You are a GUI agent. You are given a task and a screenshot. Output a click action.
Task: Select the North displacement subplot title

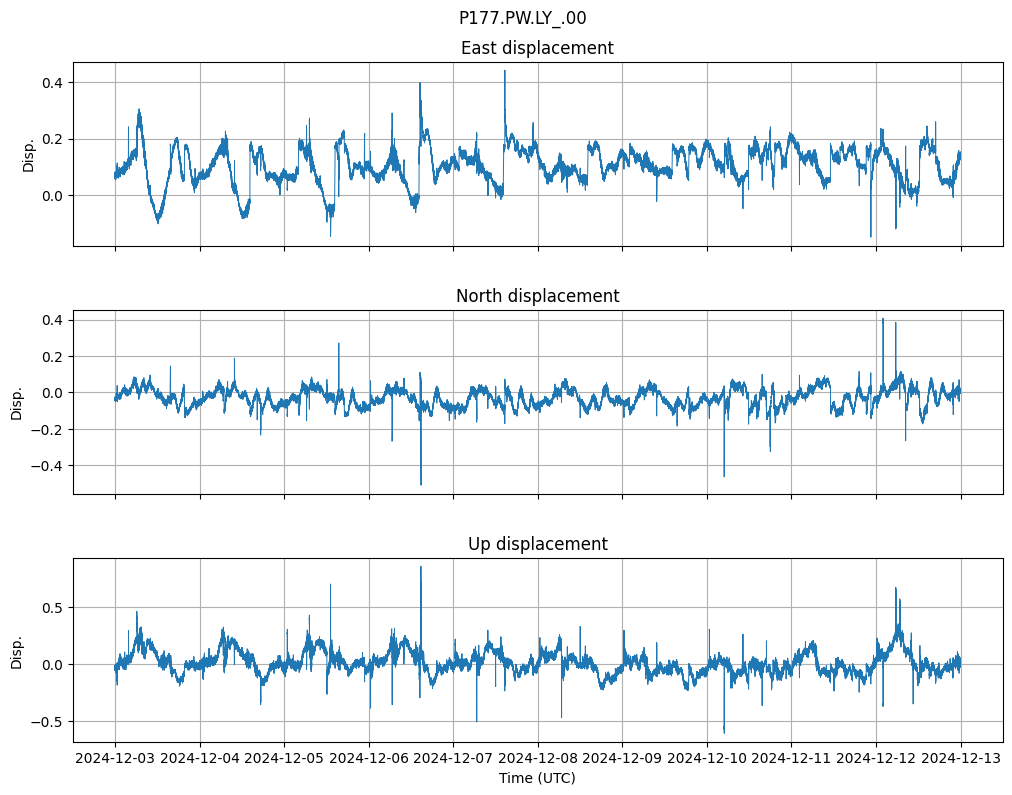tap(537, 296)
